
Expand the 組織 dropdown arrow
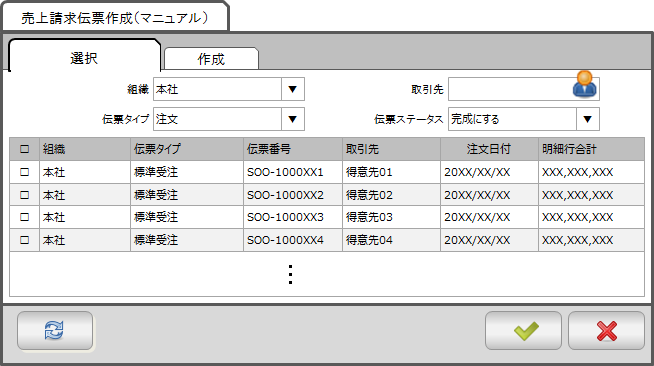point(293,89)
